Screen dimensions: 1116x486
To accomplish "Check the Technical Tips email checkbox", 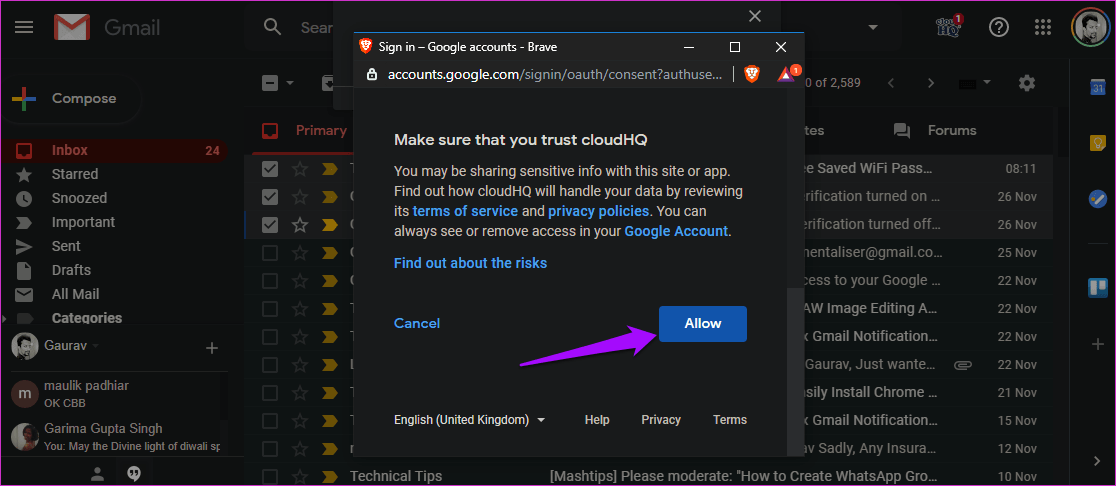I will (270, 476).
